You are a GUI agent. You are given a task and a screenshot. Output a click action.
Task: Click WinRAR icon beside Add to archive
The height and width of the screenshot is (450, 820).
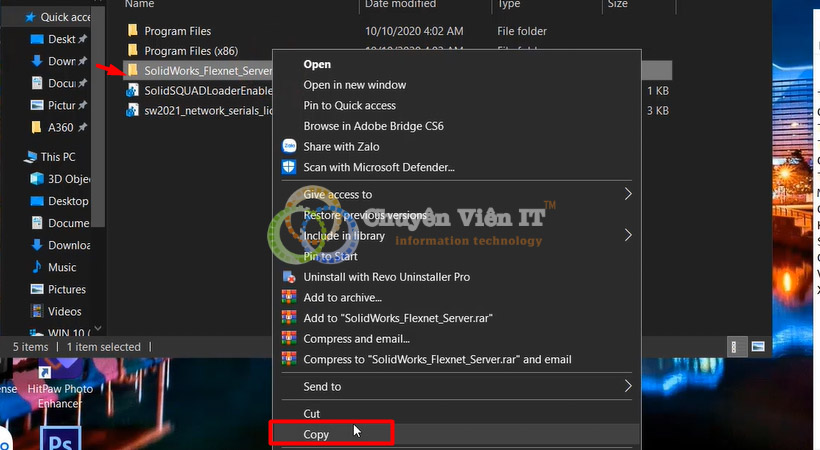tap(289, 297)
